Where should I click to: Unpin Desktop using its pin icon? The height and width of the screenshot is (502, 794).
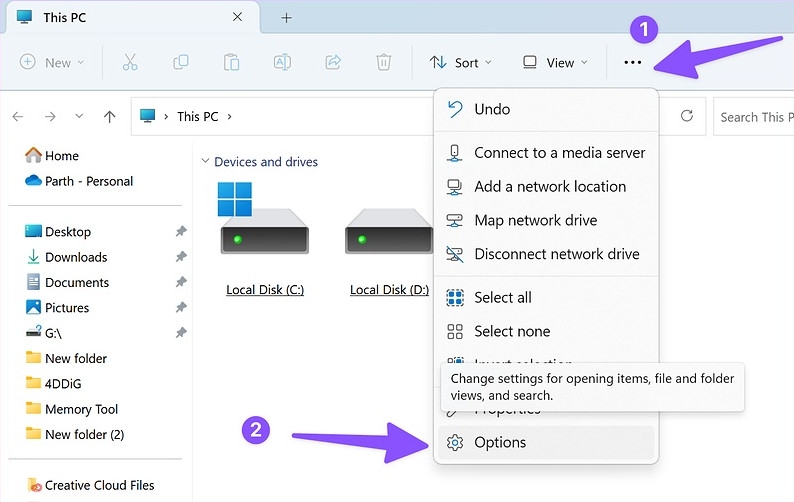[x=181, y=231]
